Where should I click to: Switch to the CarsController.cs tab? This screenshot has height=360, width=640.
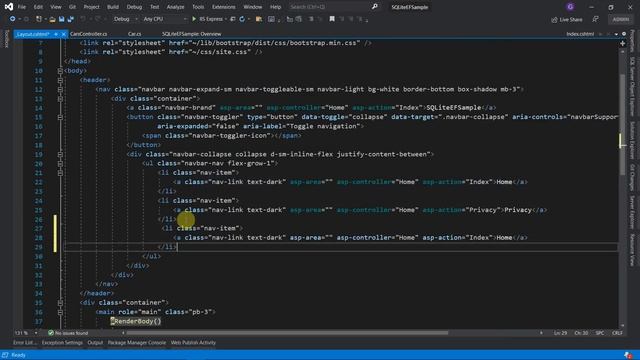click(89, 34)
